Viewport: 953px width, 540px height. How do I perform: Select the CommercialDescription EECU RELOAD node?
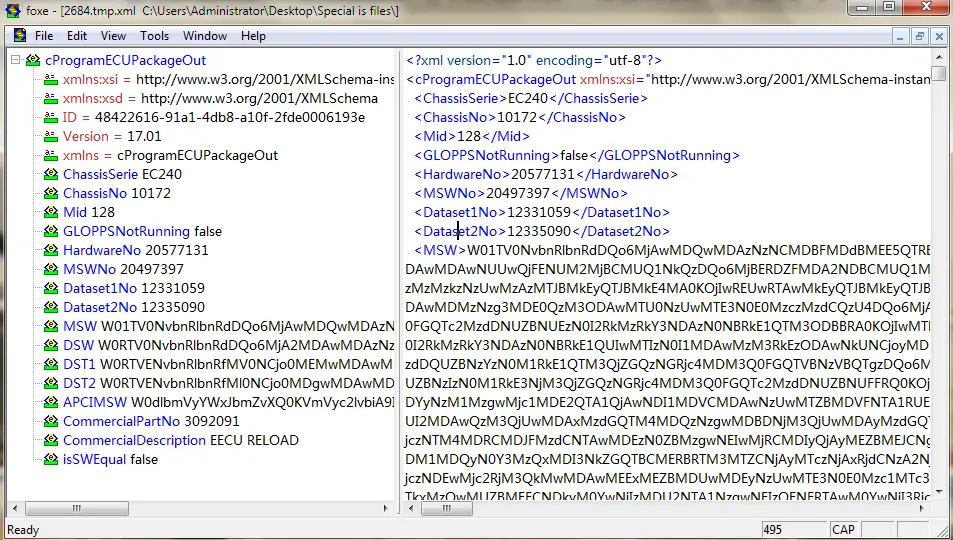[181, 440]
